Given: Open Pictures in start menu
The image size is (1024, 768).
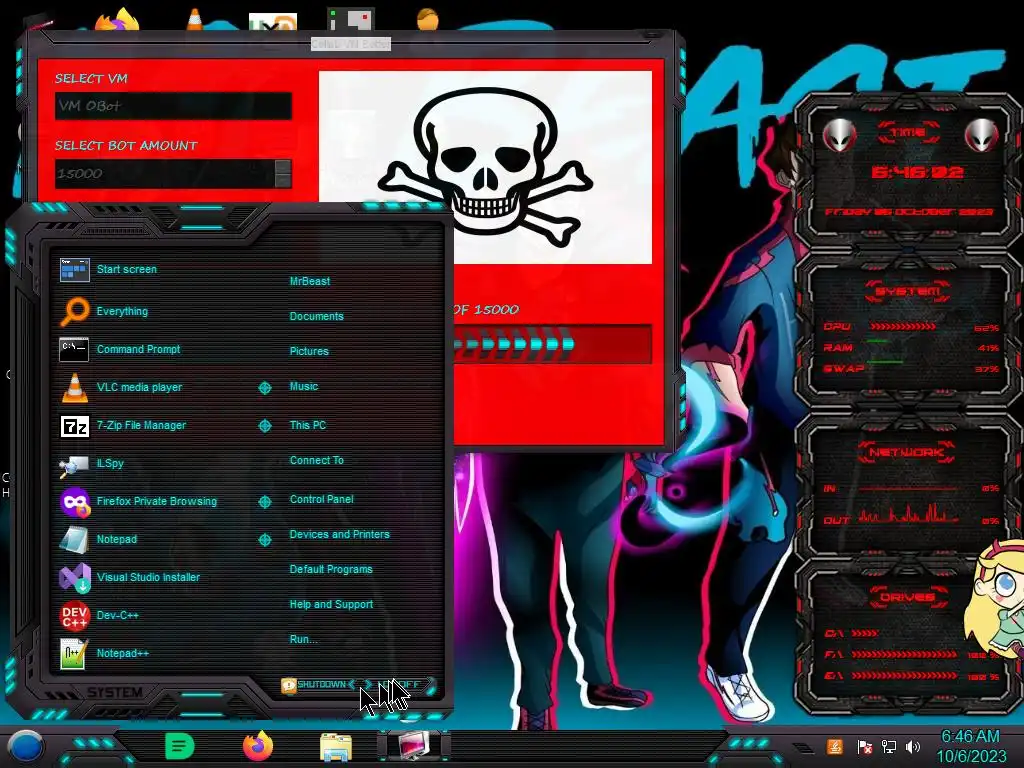Looking at the screenshot, I should click(309, 351).
